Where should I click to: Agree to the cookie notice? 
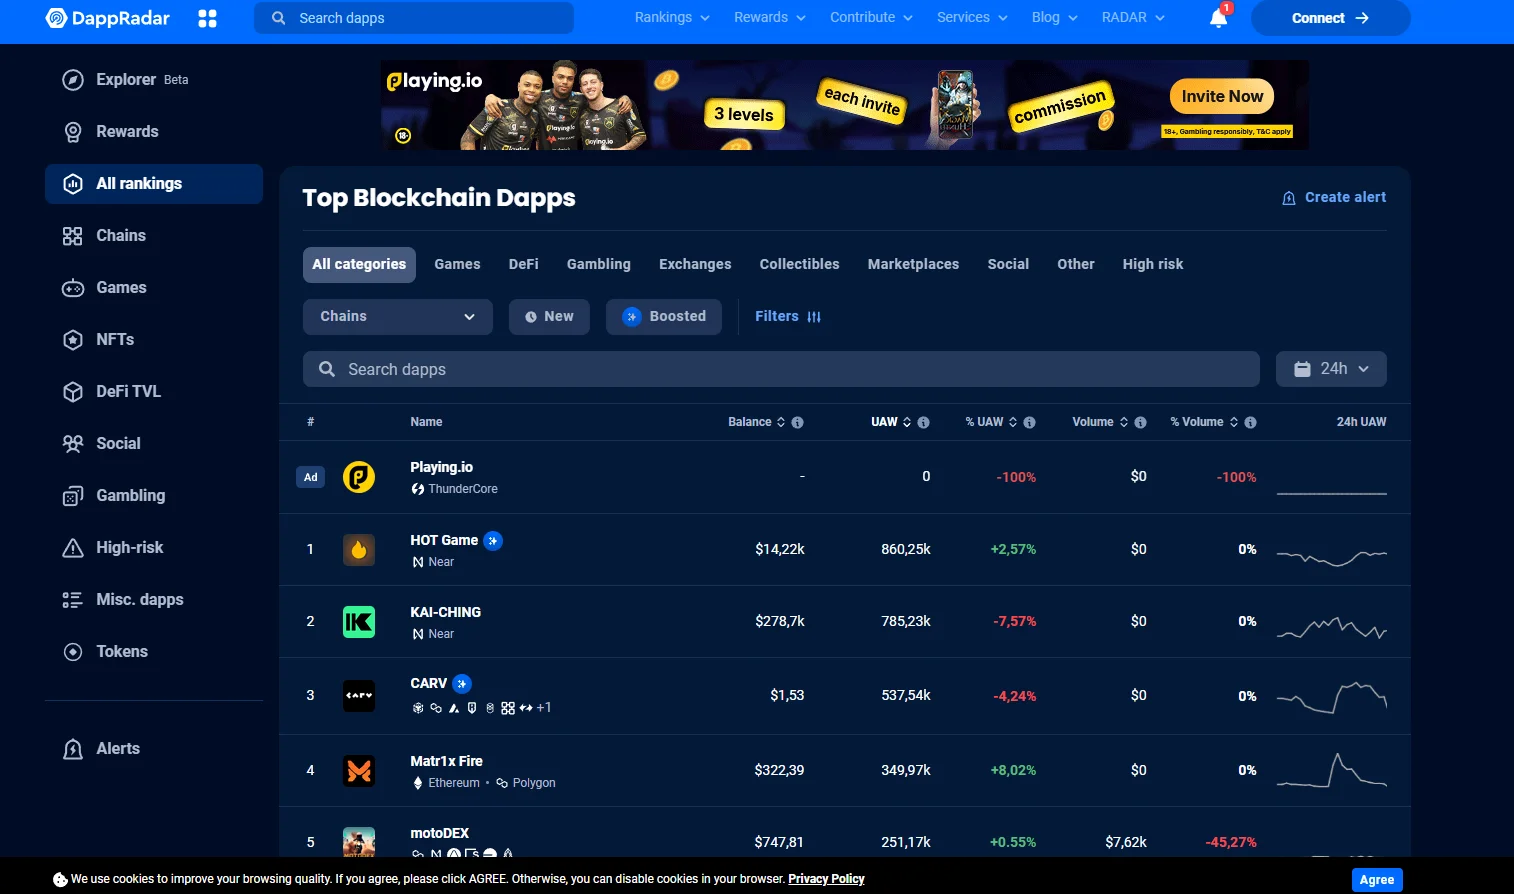[1377, 880]
